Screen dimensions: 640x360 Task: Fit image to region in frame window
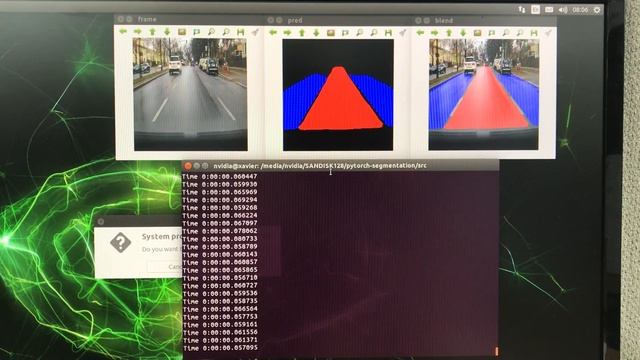(196, 31)
